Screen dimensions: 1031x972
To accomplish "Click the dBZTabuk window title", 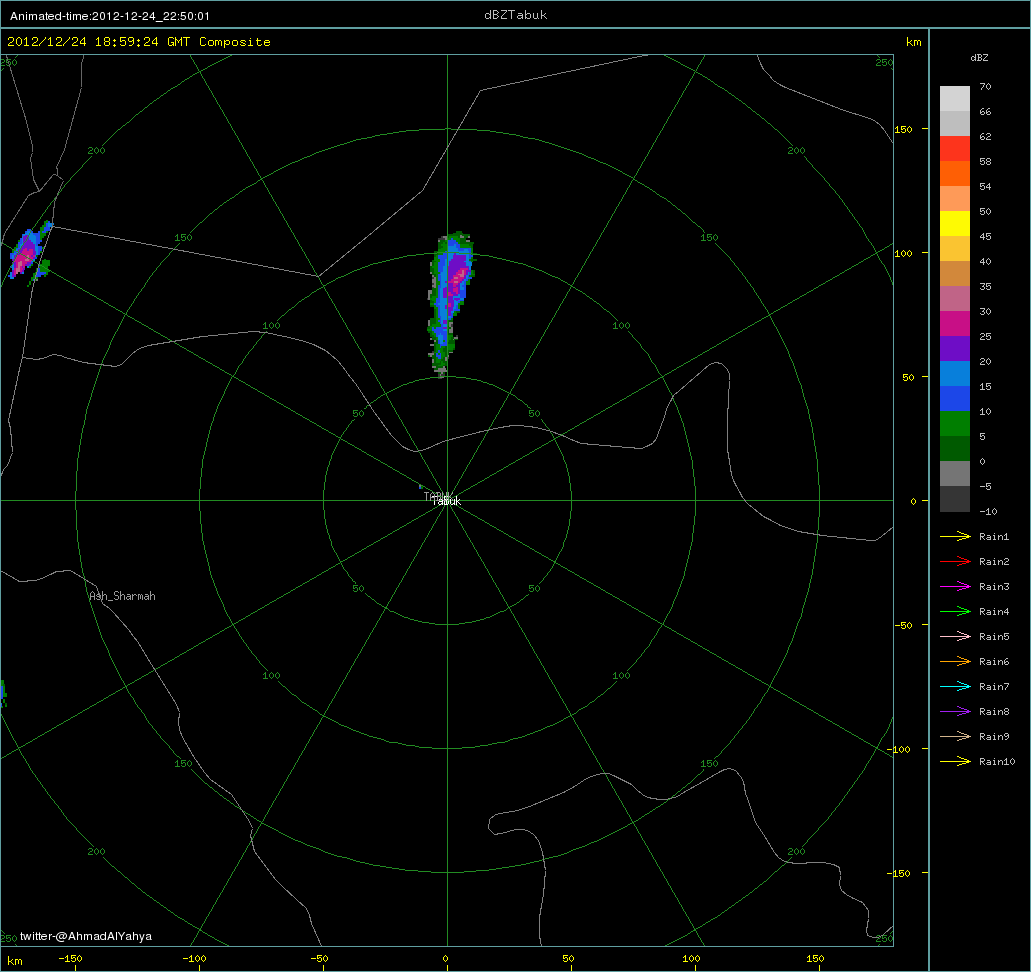I will click(516, 15).
